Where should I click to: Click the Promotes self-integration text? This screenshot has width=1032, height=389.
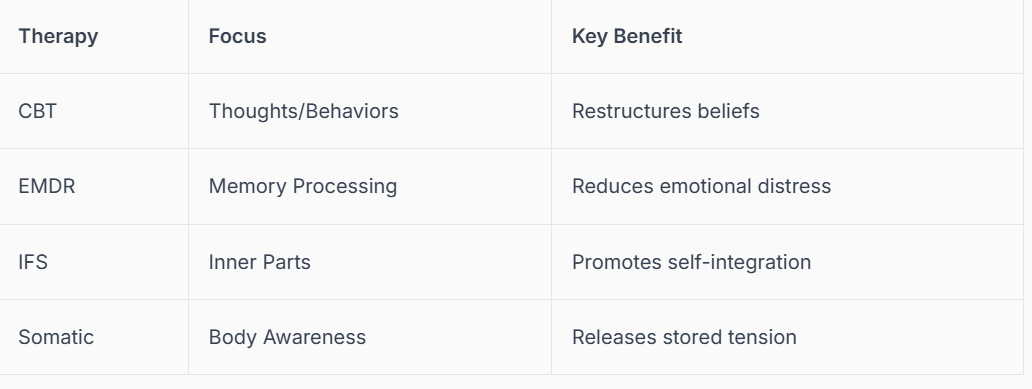click(691, 262)
